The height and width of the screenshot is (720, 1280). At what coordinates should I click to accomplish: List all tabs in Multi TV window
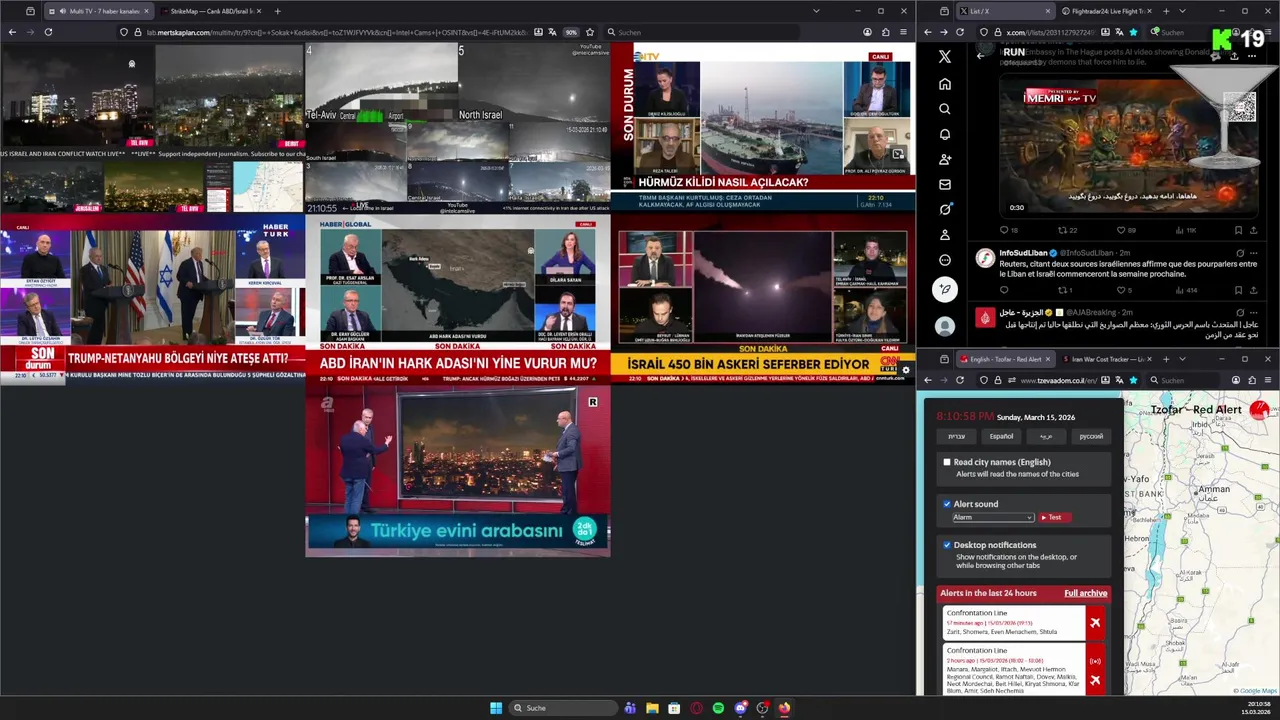click(x=816, y=11)
